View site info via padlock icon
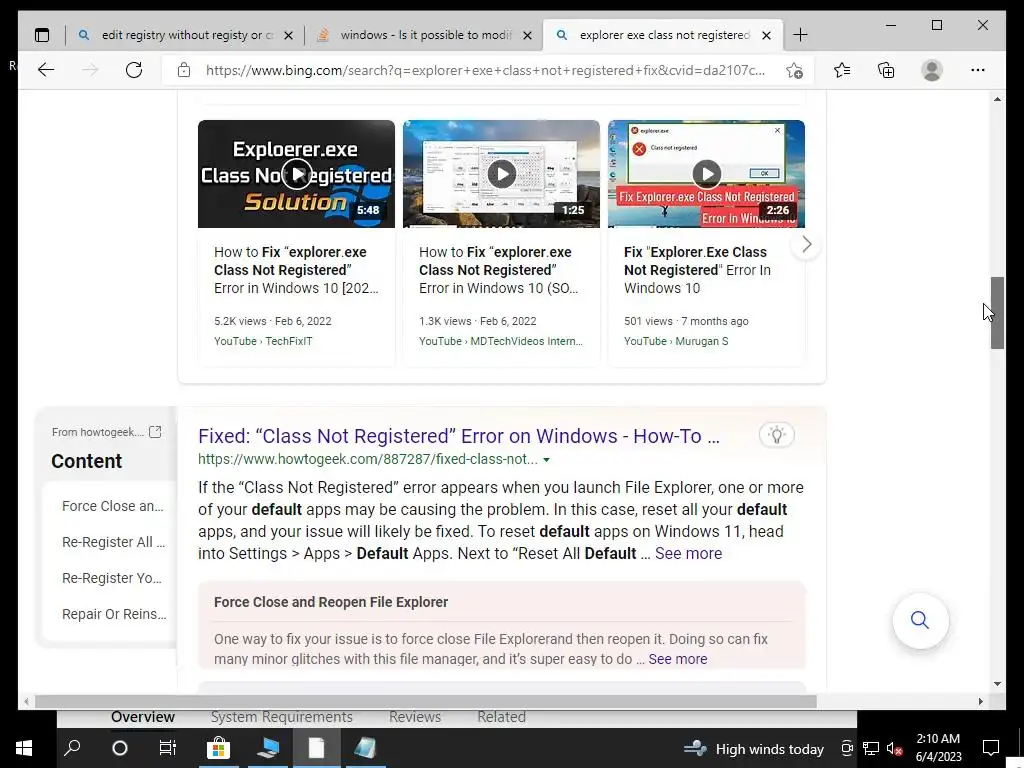 click(184, 70)
